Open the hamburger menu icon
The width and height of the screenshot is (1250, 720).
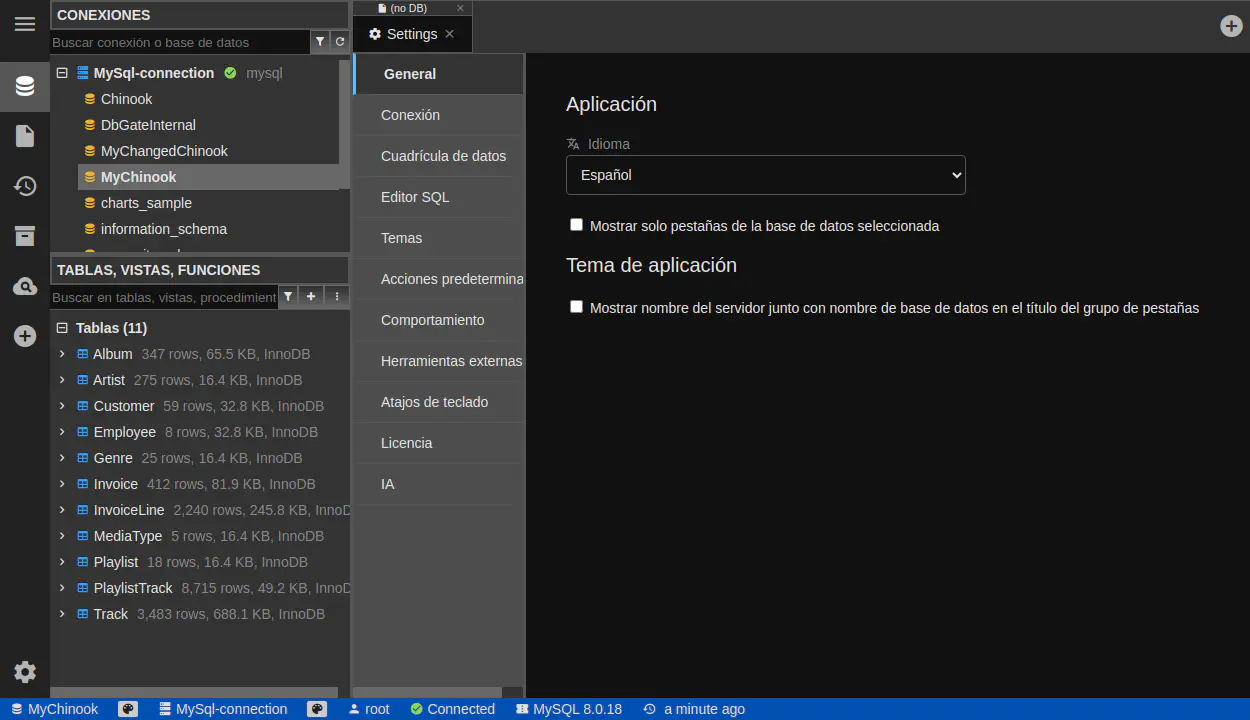(x=25, y=24)
